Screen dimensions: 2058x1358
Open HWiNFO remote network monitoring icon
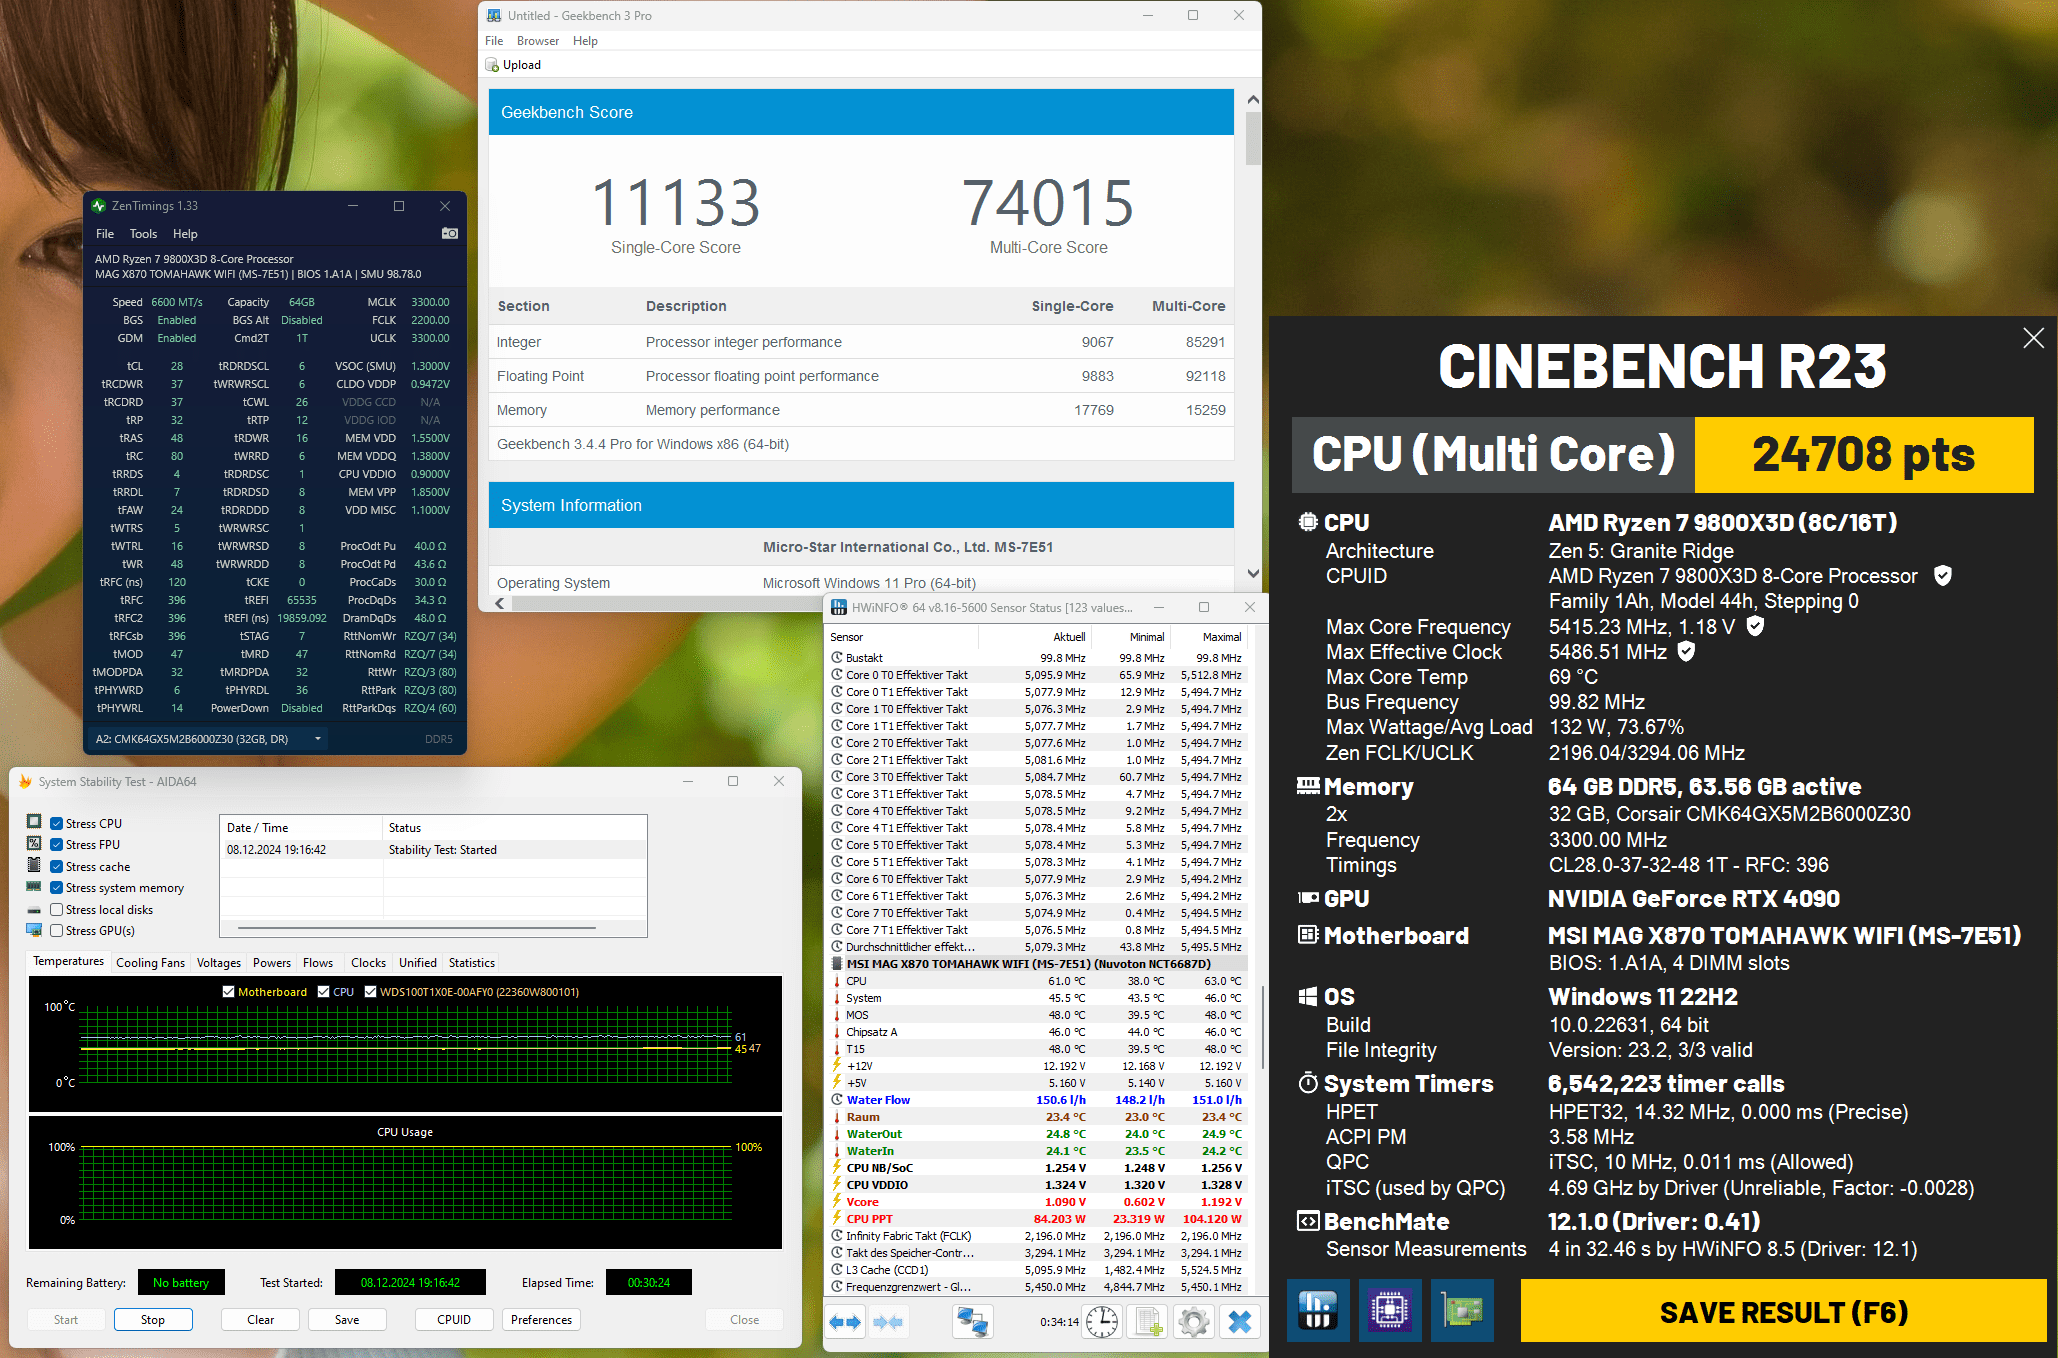pos(972,1322)
